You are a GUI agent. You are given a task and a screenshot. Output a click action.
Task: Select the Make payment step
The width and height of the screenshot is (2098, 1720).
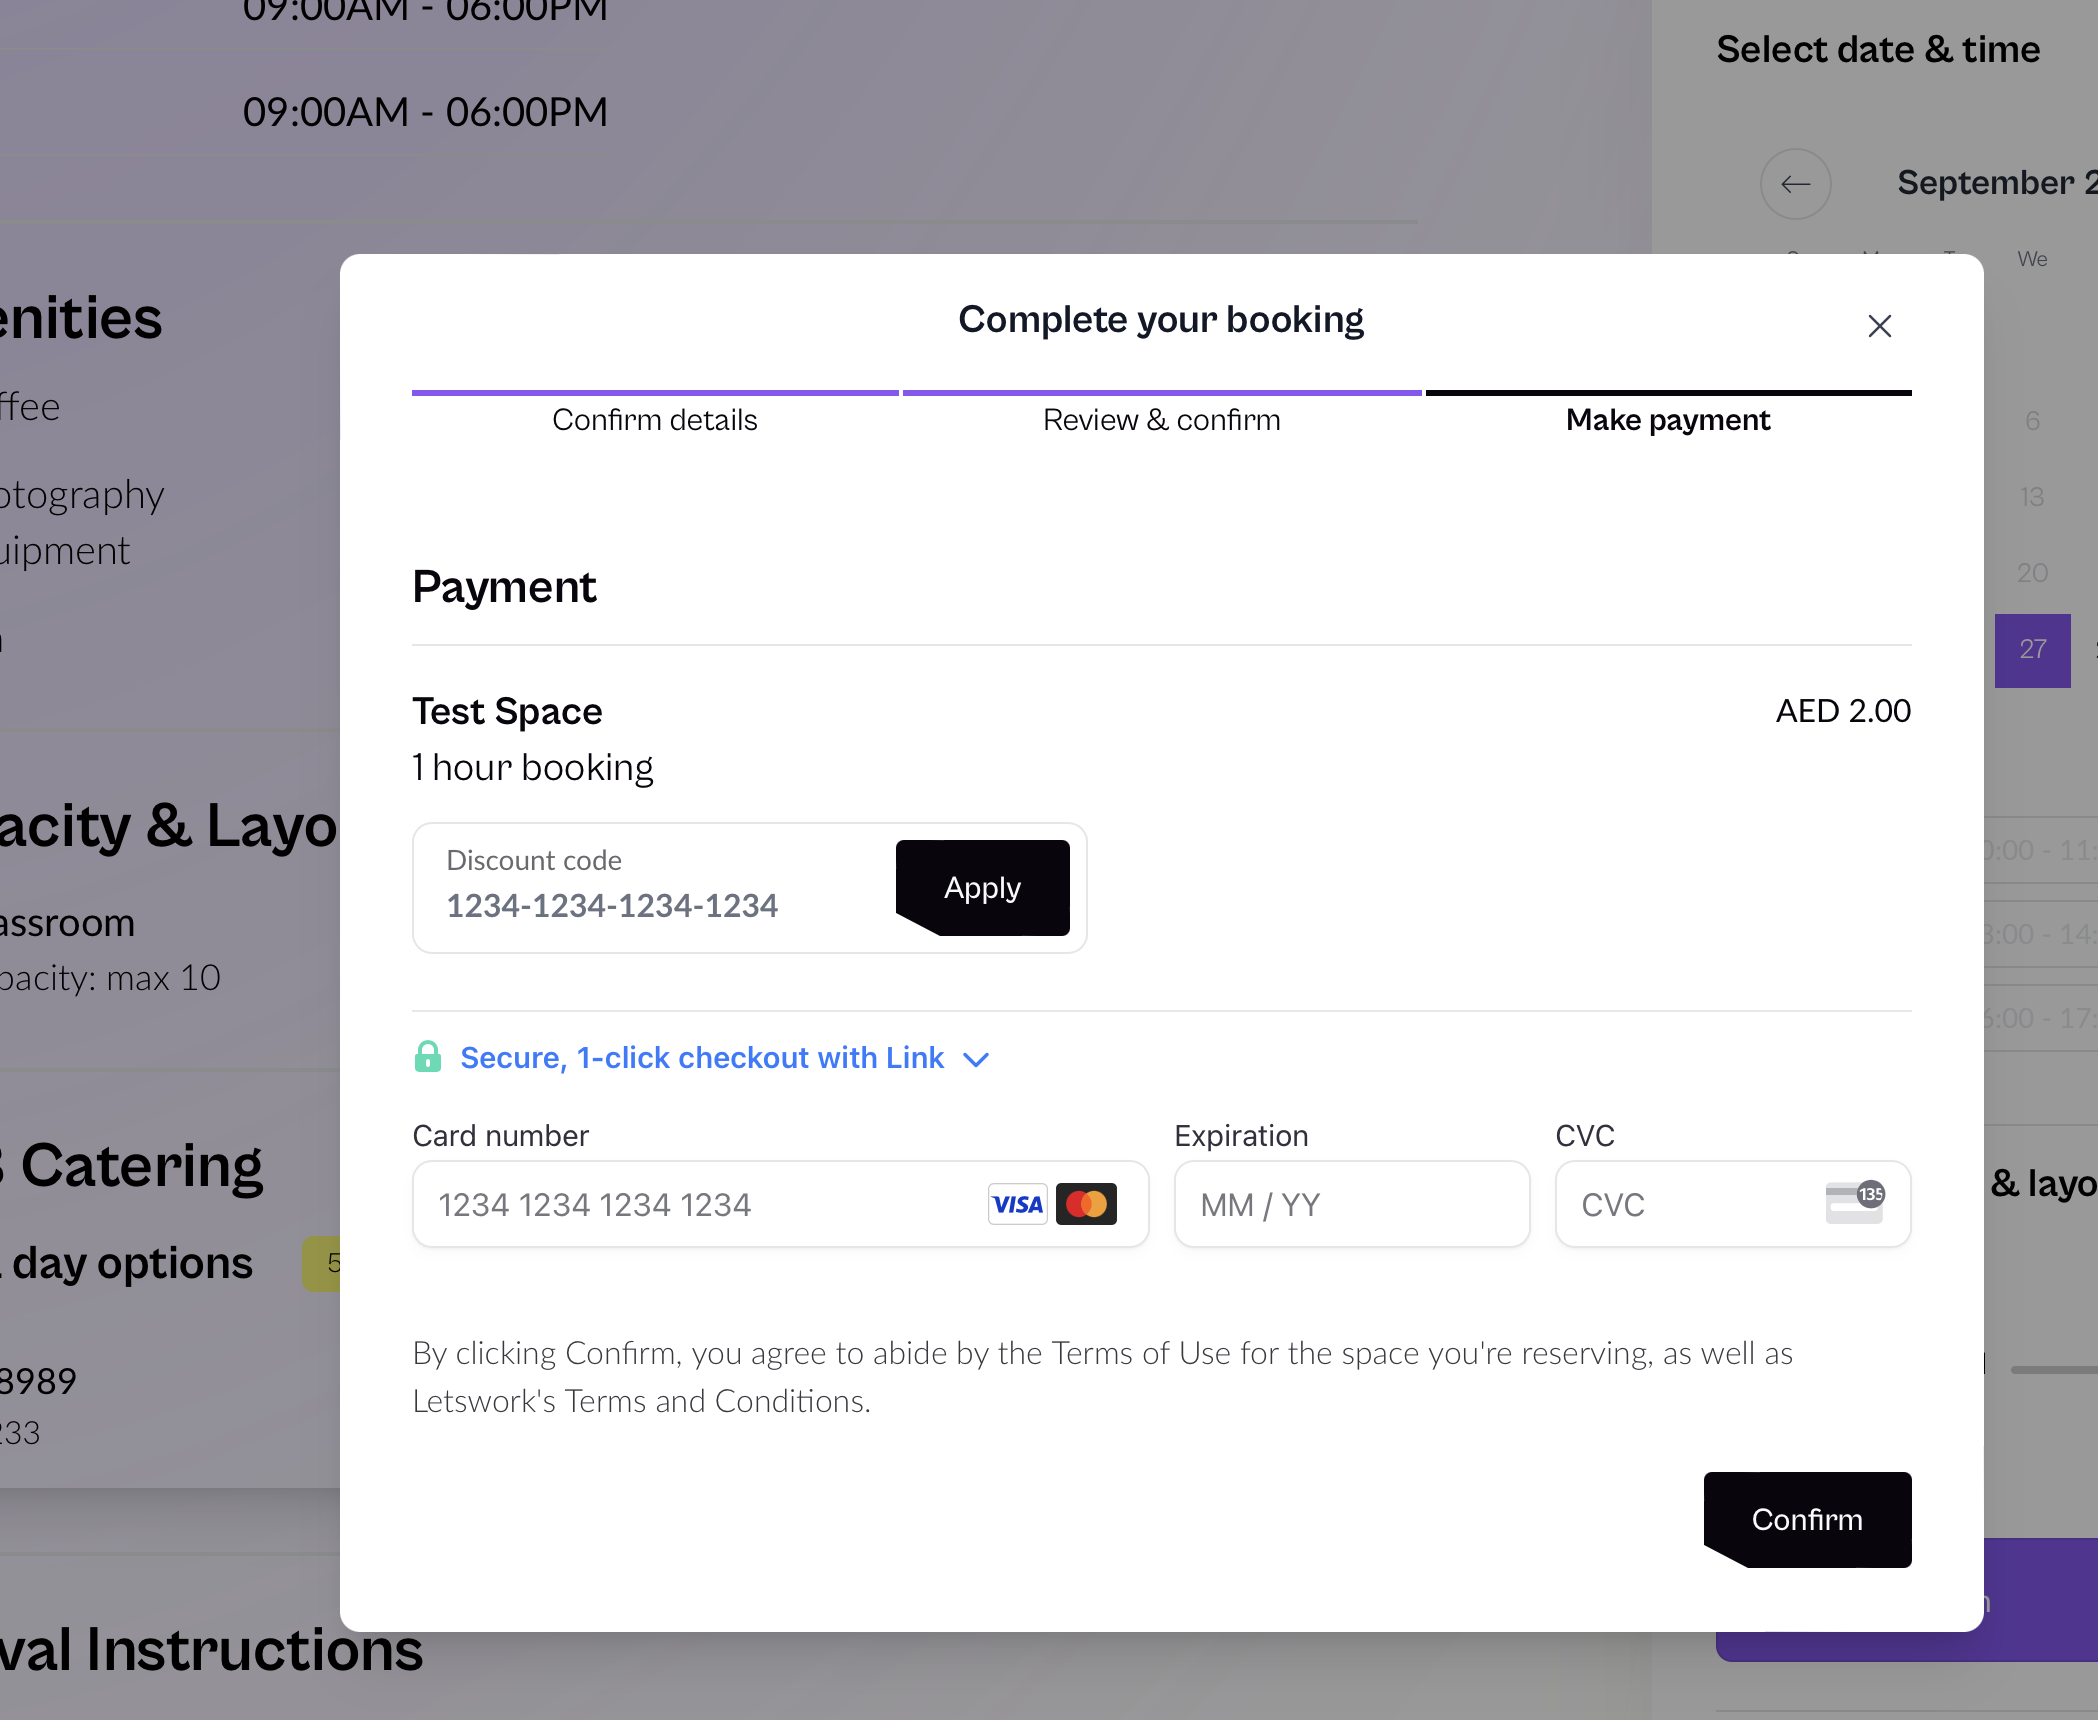pos(1668,420)
